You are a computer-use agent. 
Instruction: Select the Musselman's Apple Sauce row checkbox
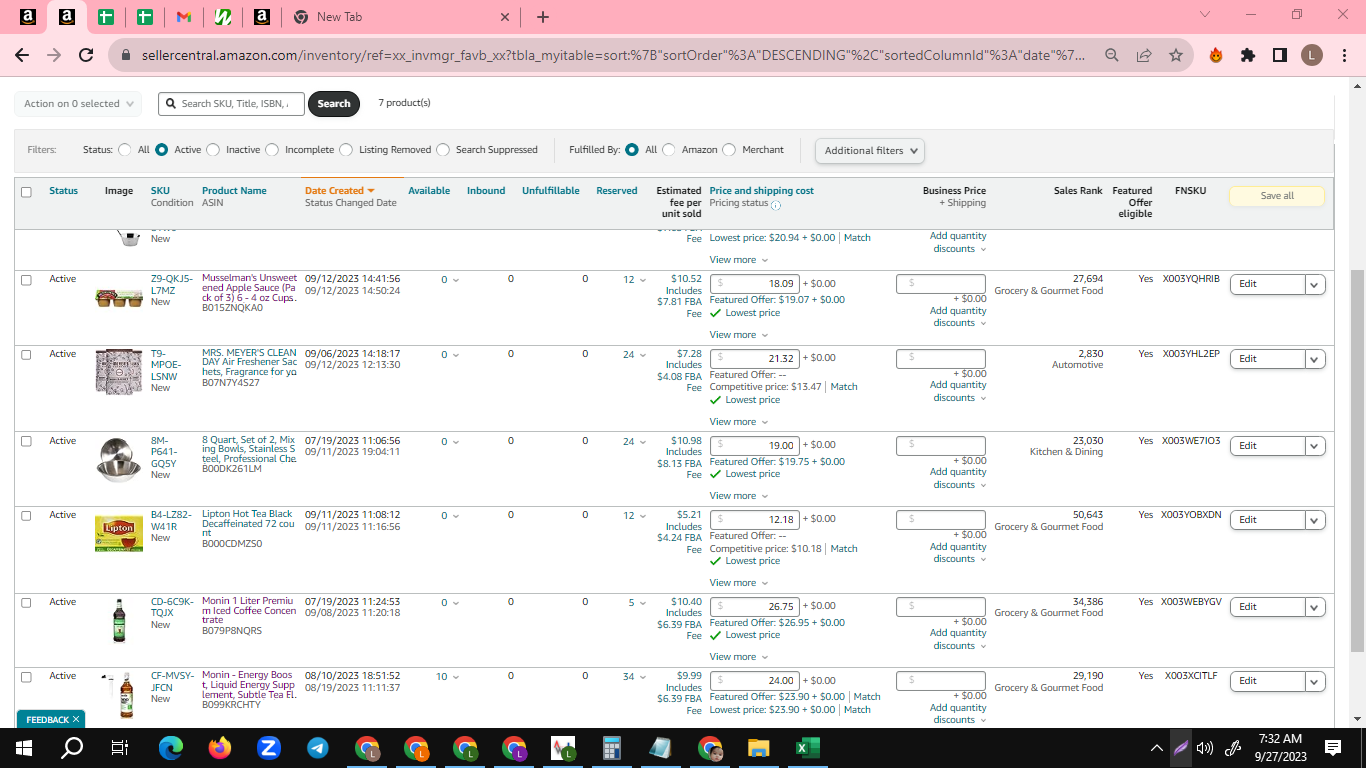26,280
